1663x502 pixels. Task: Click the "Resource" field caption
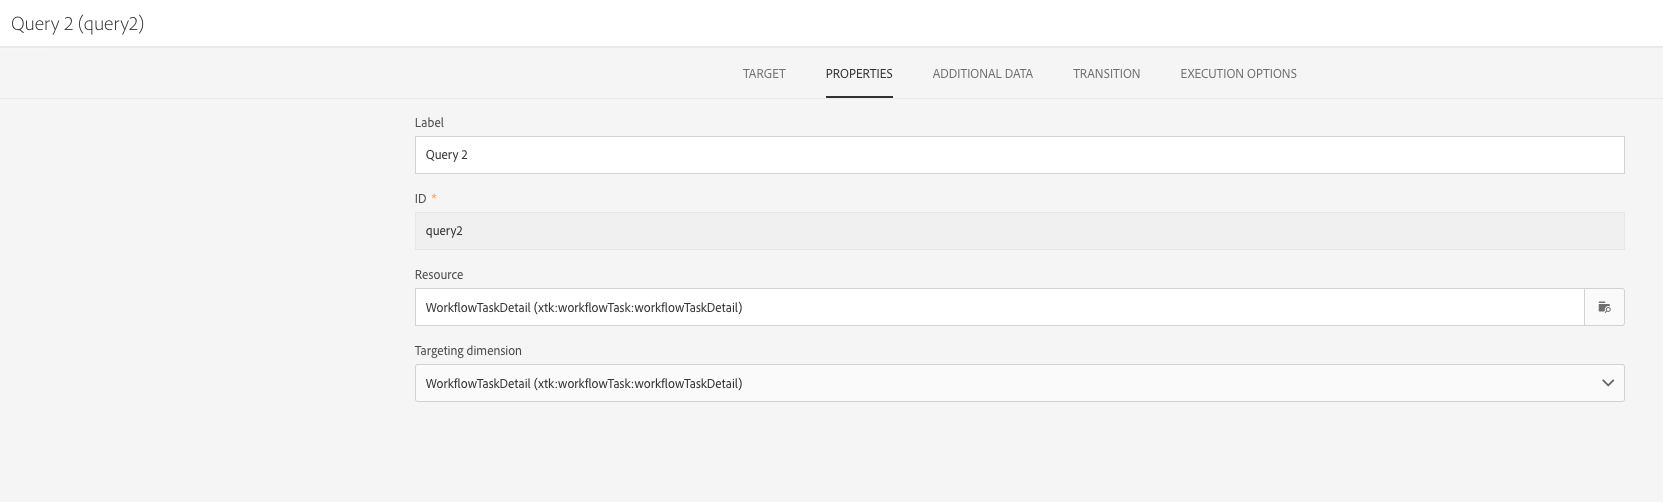point(439,275)
